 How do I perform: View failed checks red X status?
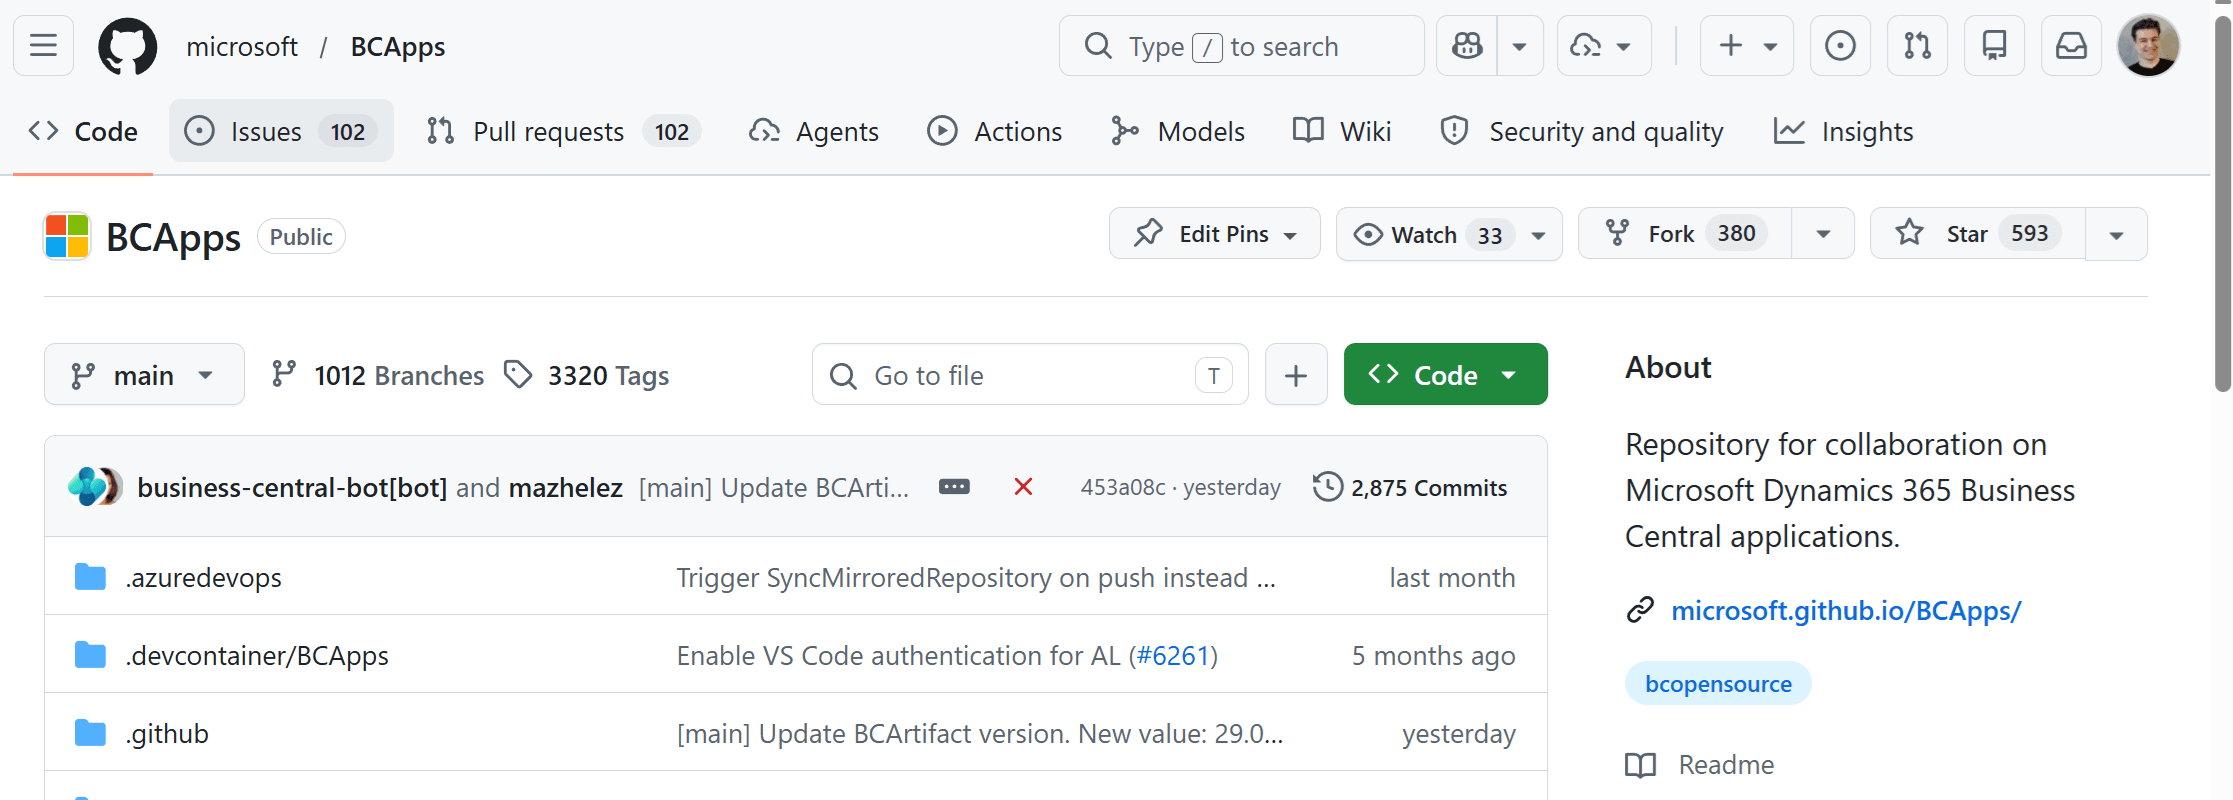tap(1023, 487)
